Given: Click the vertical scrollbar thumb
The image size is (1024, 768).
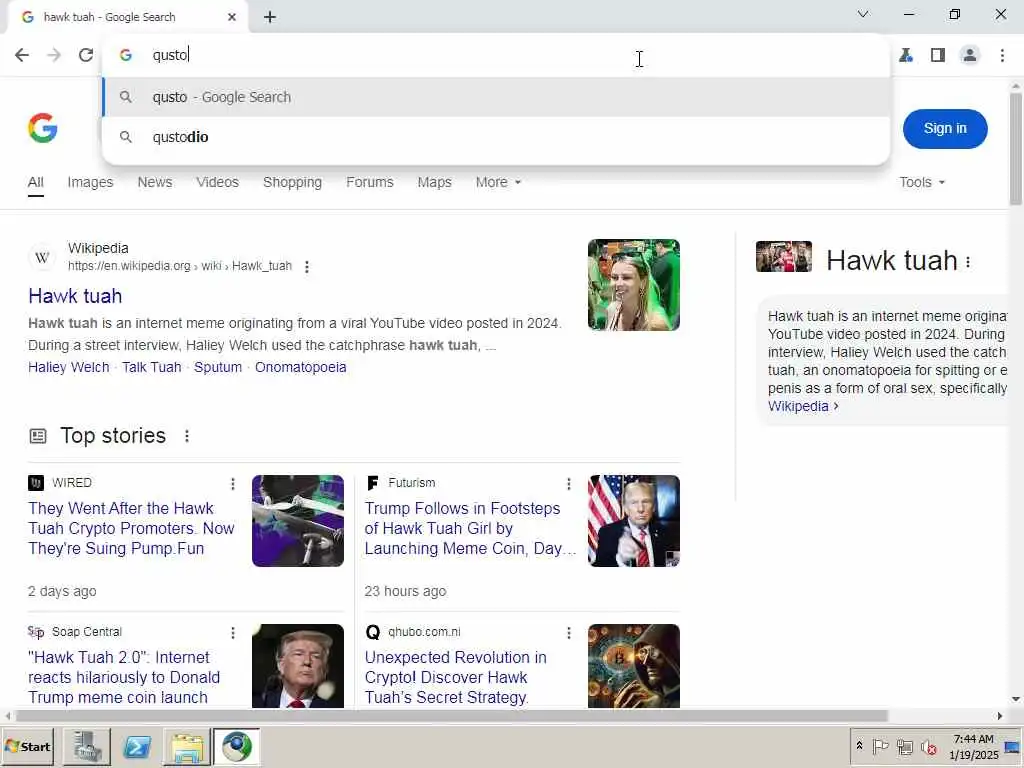Looking at the screenshot, I should coord(1016,149).
